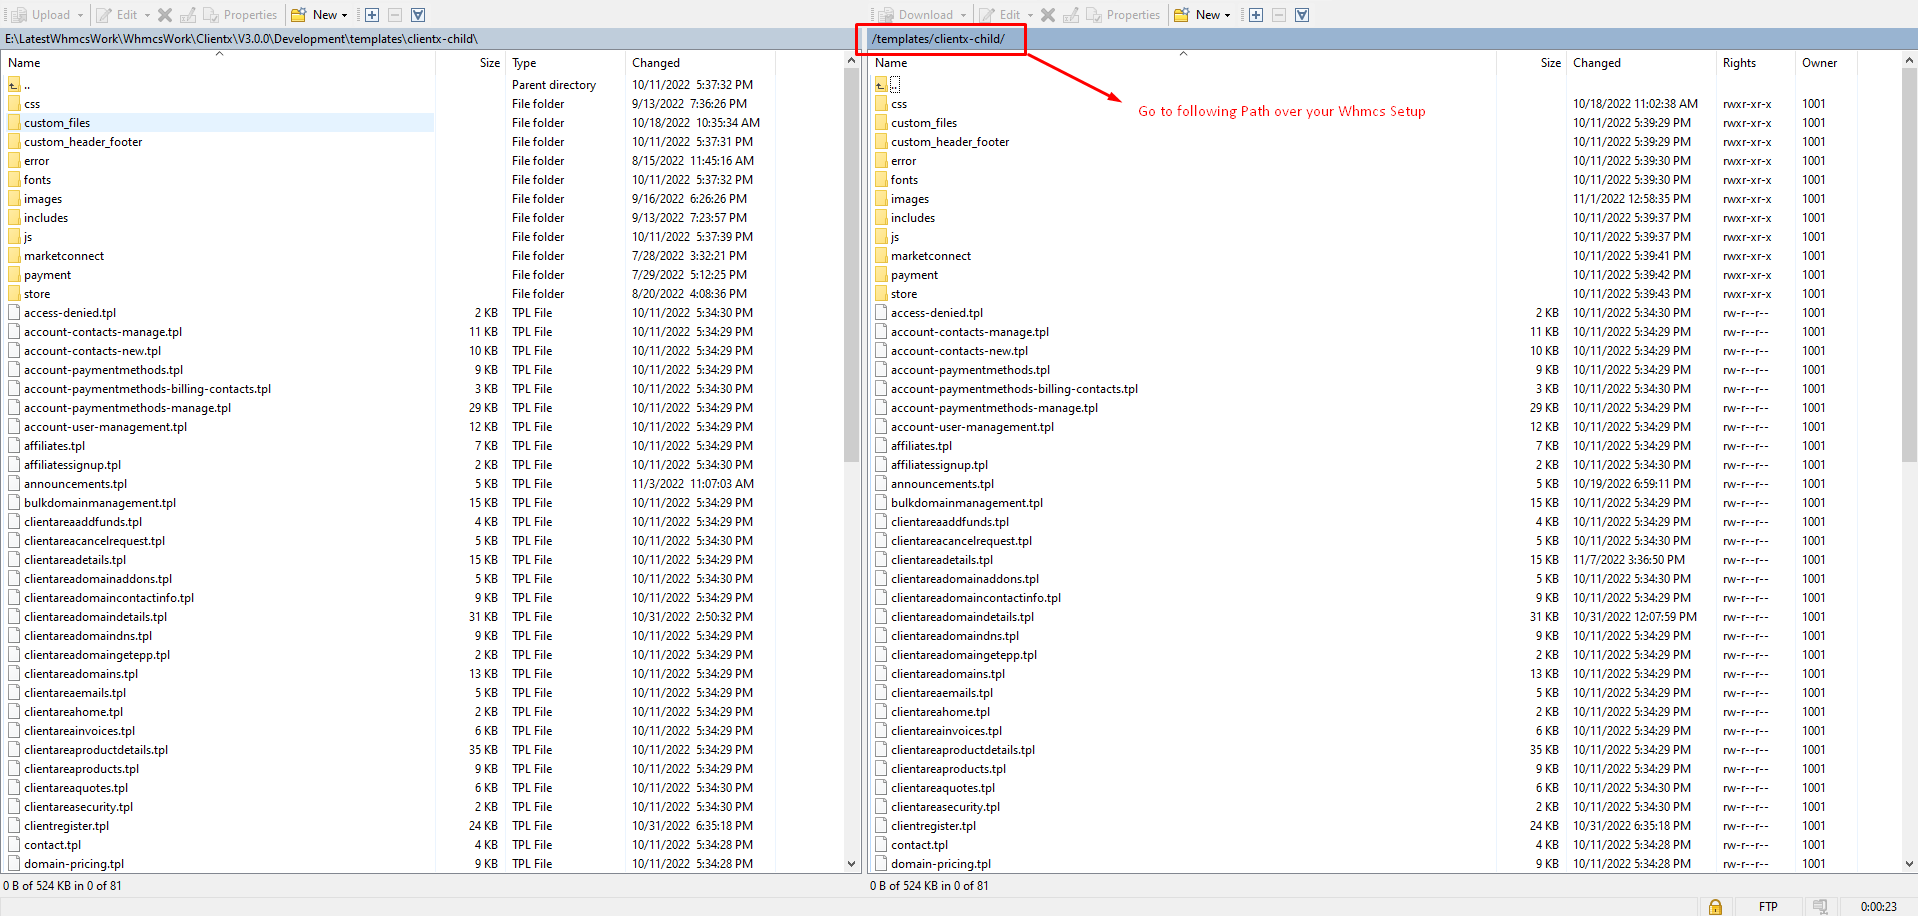Click the remote panel Properties button
The image size is (1918, 916).
coord(1123,15)
